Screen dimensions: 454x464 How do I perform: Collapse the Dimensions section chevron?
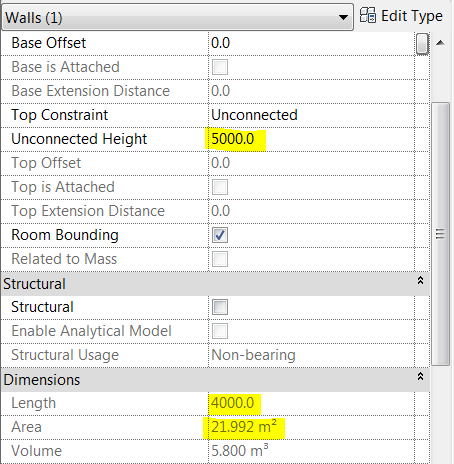420,376
